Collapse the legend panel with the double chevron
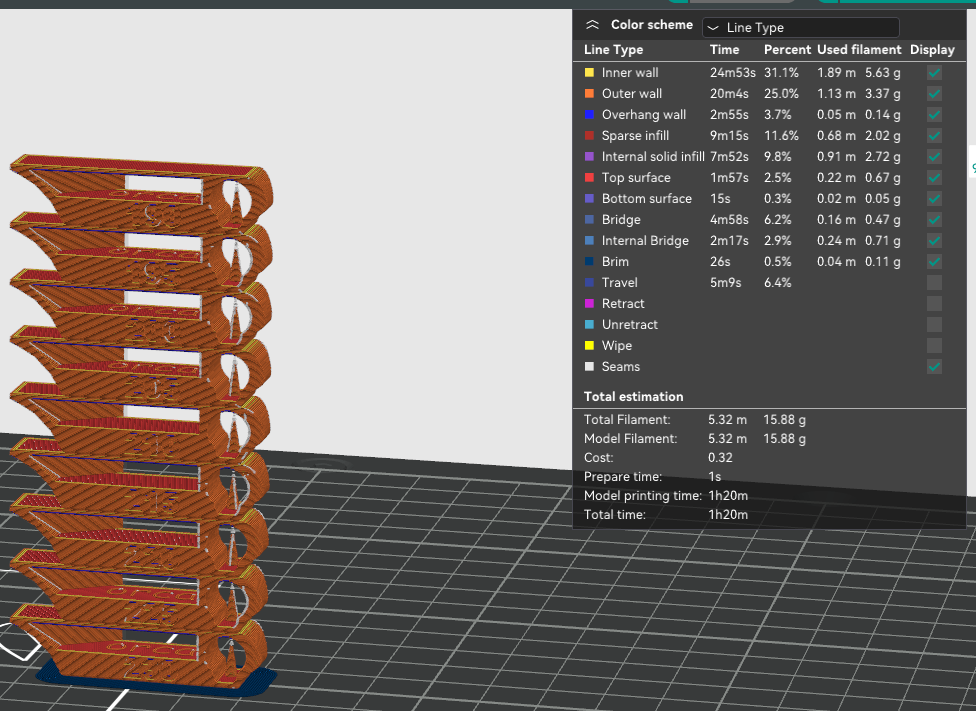 click(x=592, y=25)
